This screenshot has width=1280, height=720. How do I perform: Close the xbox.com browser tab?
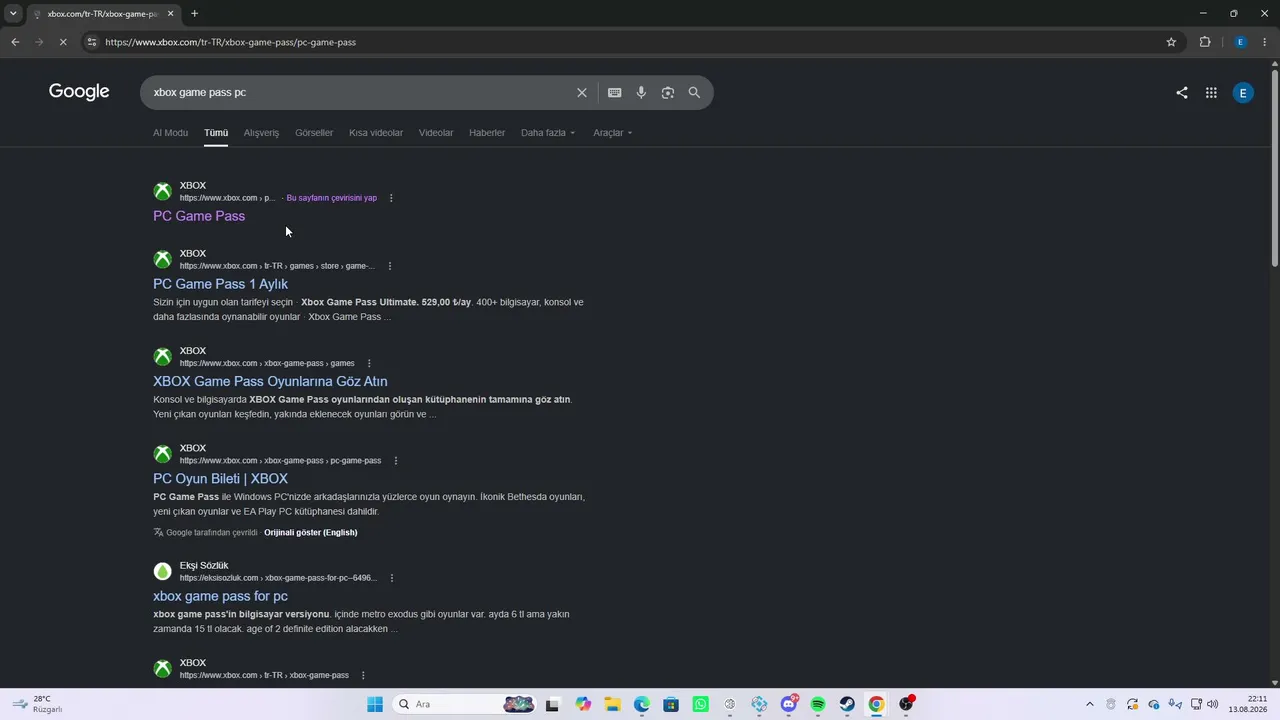171,13
